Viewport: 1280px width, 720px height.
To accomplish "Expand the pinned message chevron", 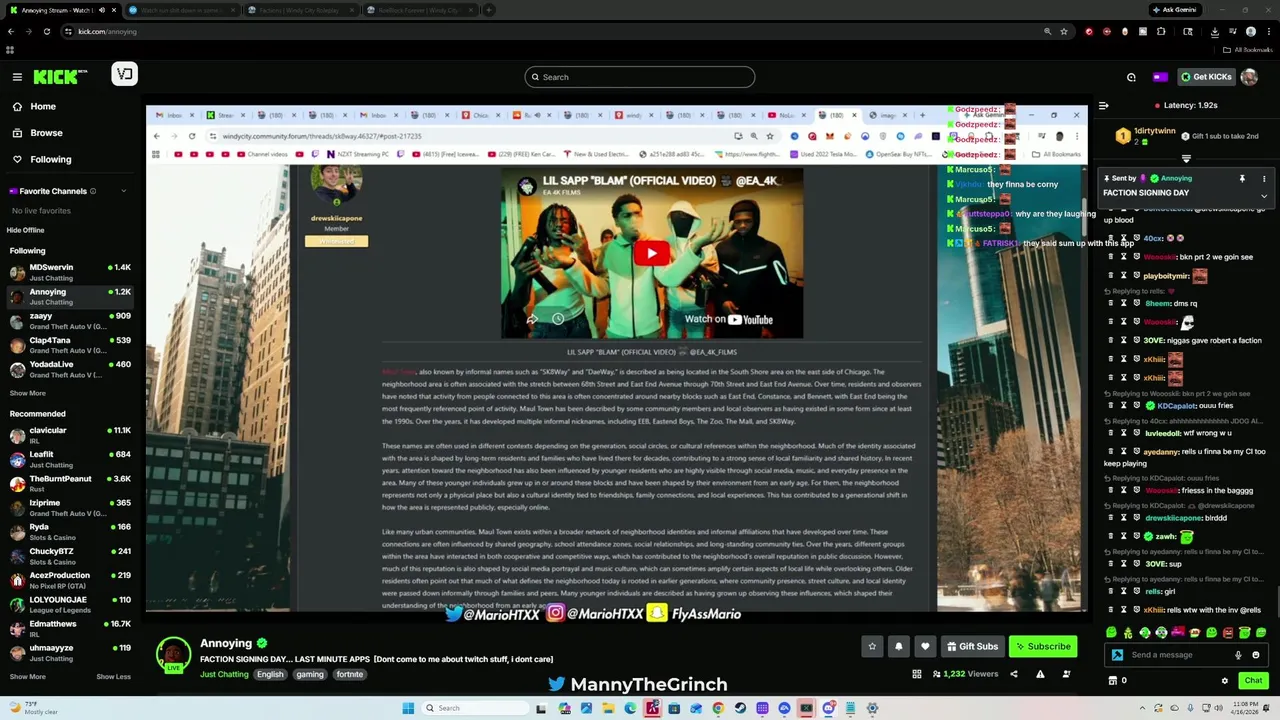I will 1264,196.
